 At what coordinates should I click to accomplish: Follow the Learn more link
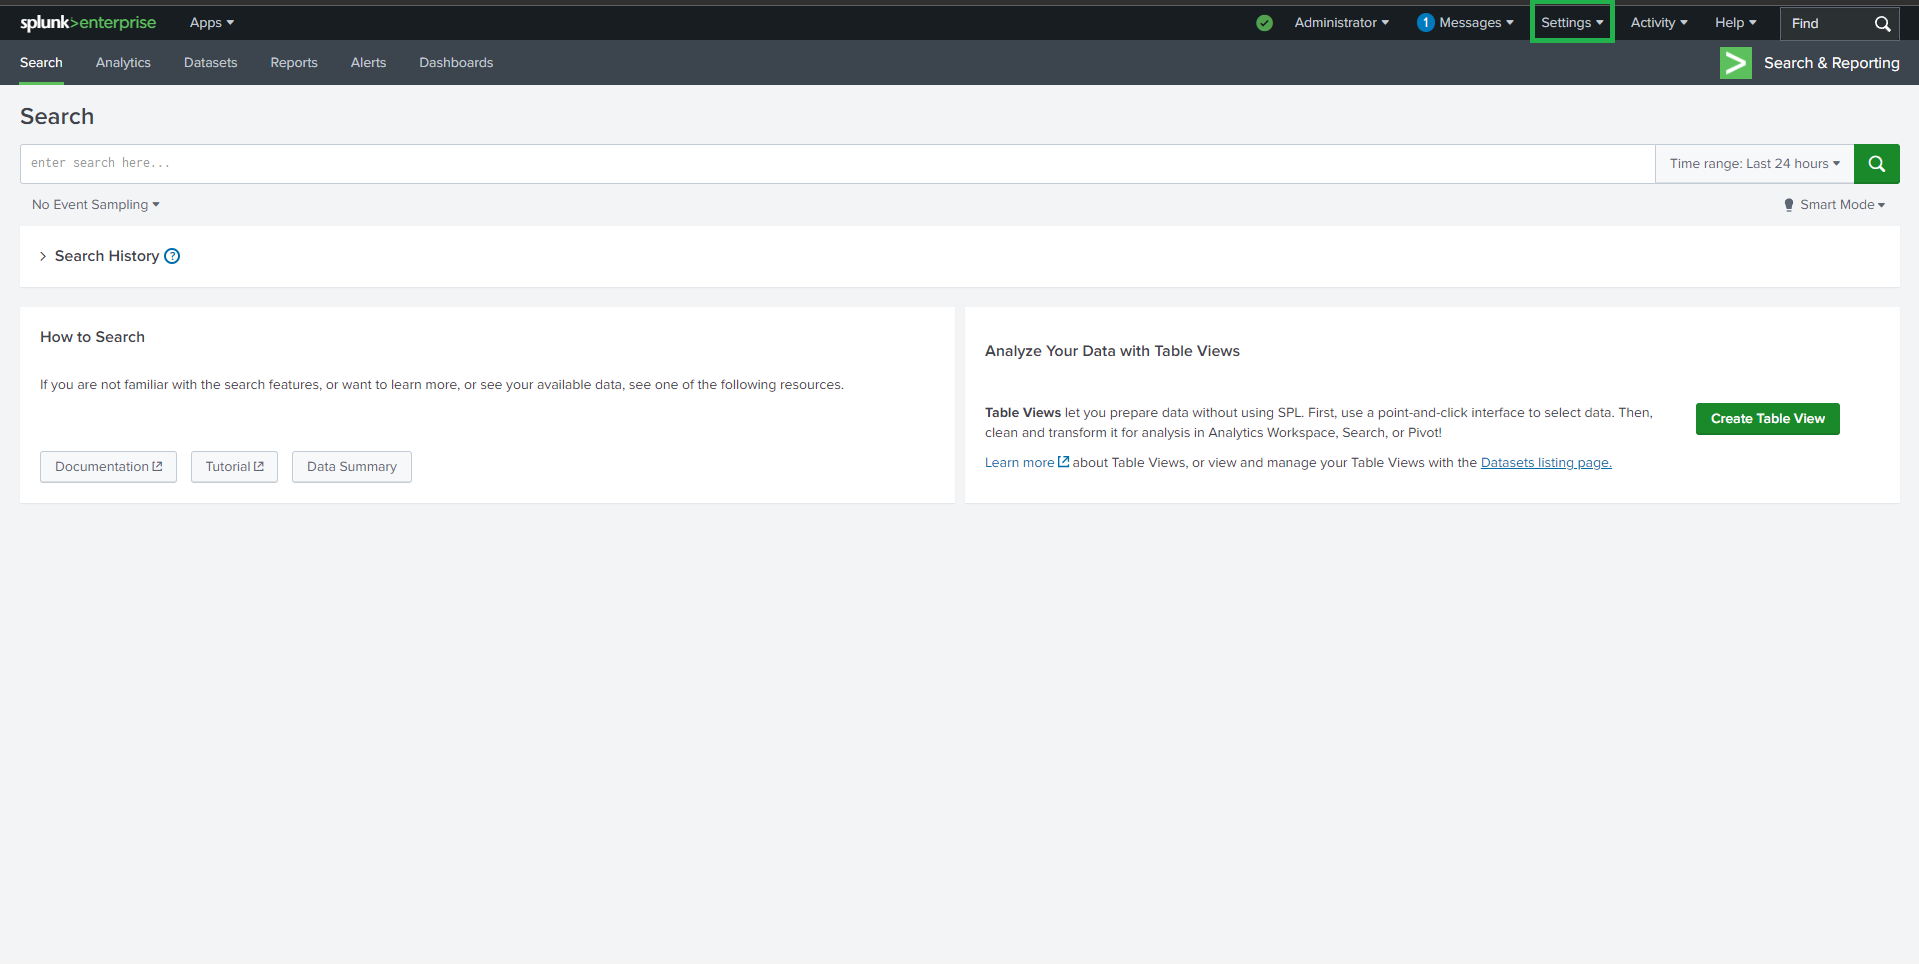pos(1027,463)
